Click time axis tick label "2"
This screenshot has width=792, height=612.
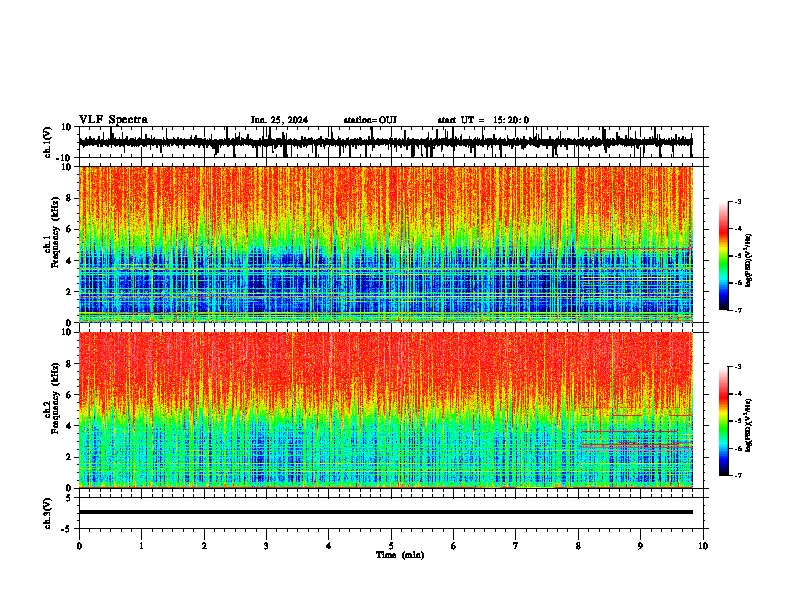(204, 546)
